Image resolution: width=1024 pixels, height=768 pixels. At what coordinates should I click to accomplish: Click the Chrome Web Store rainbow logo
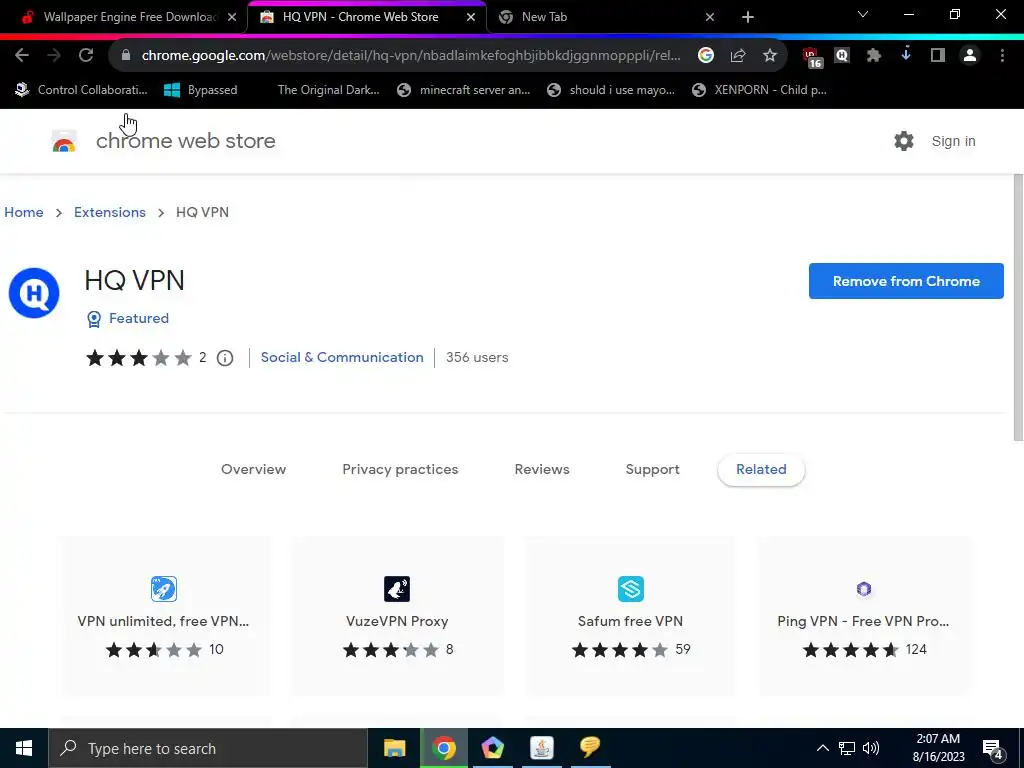pos(64,141)
